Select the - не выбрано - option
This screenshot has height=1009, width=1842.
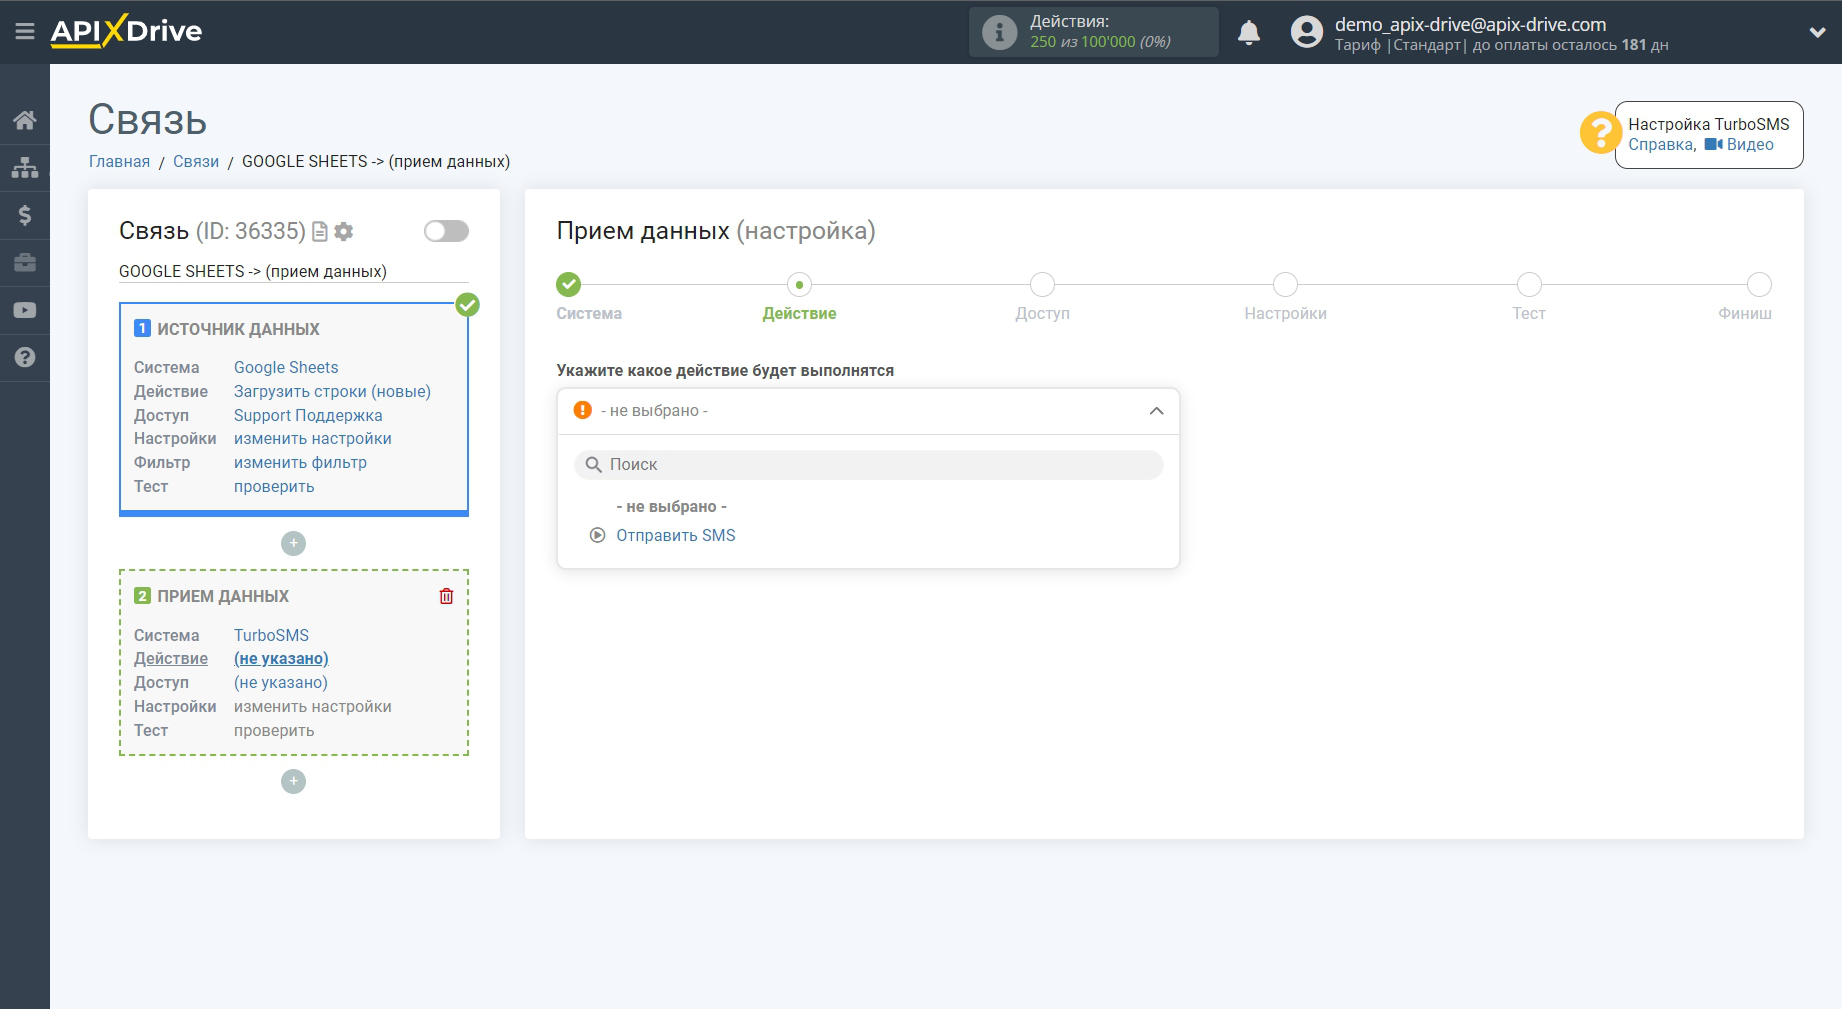(x=672, y=507)
